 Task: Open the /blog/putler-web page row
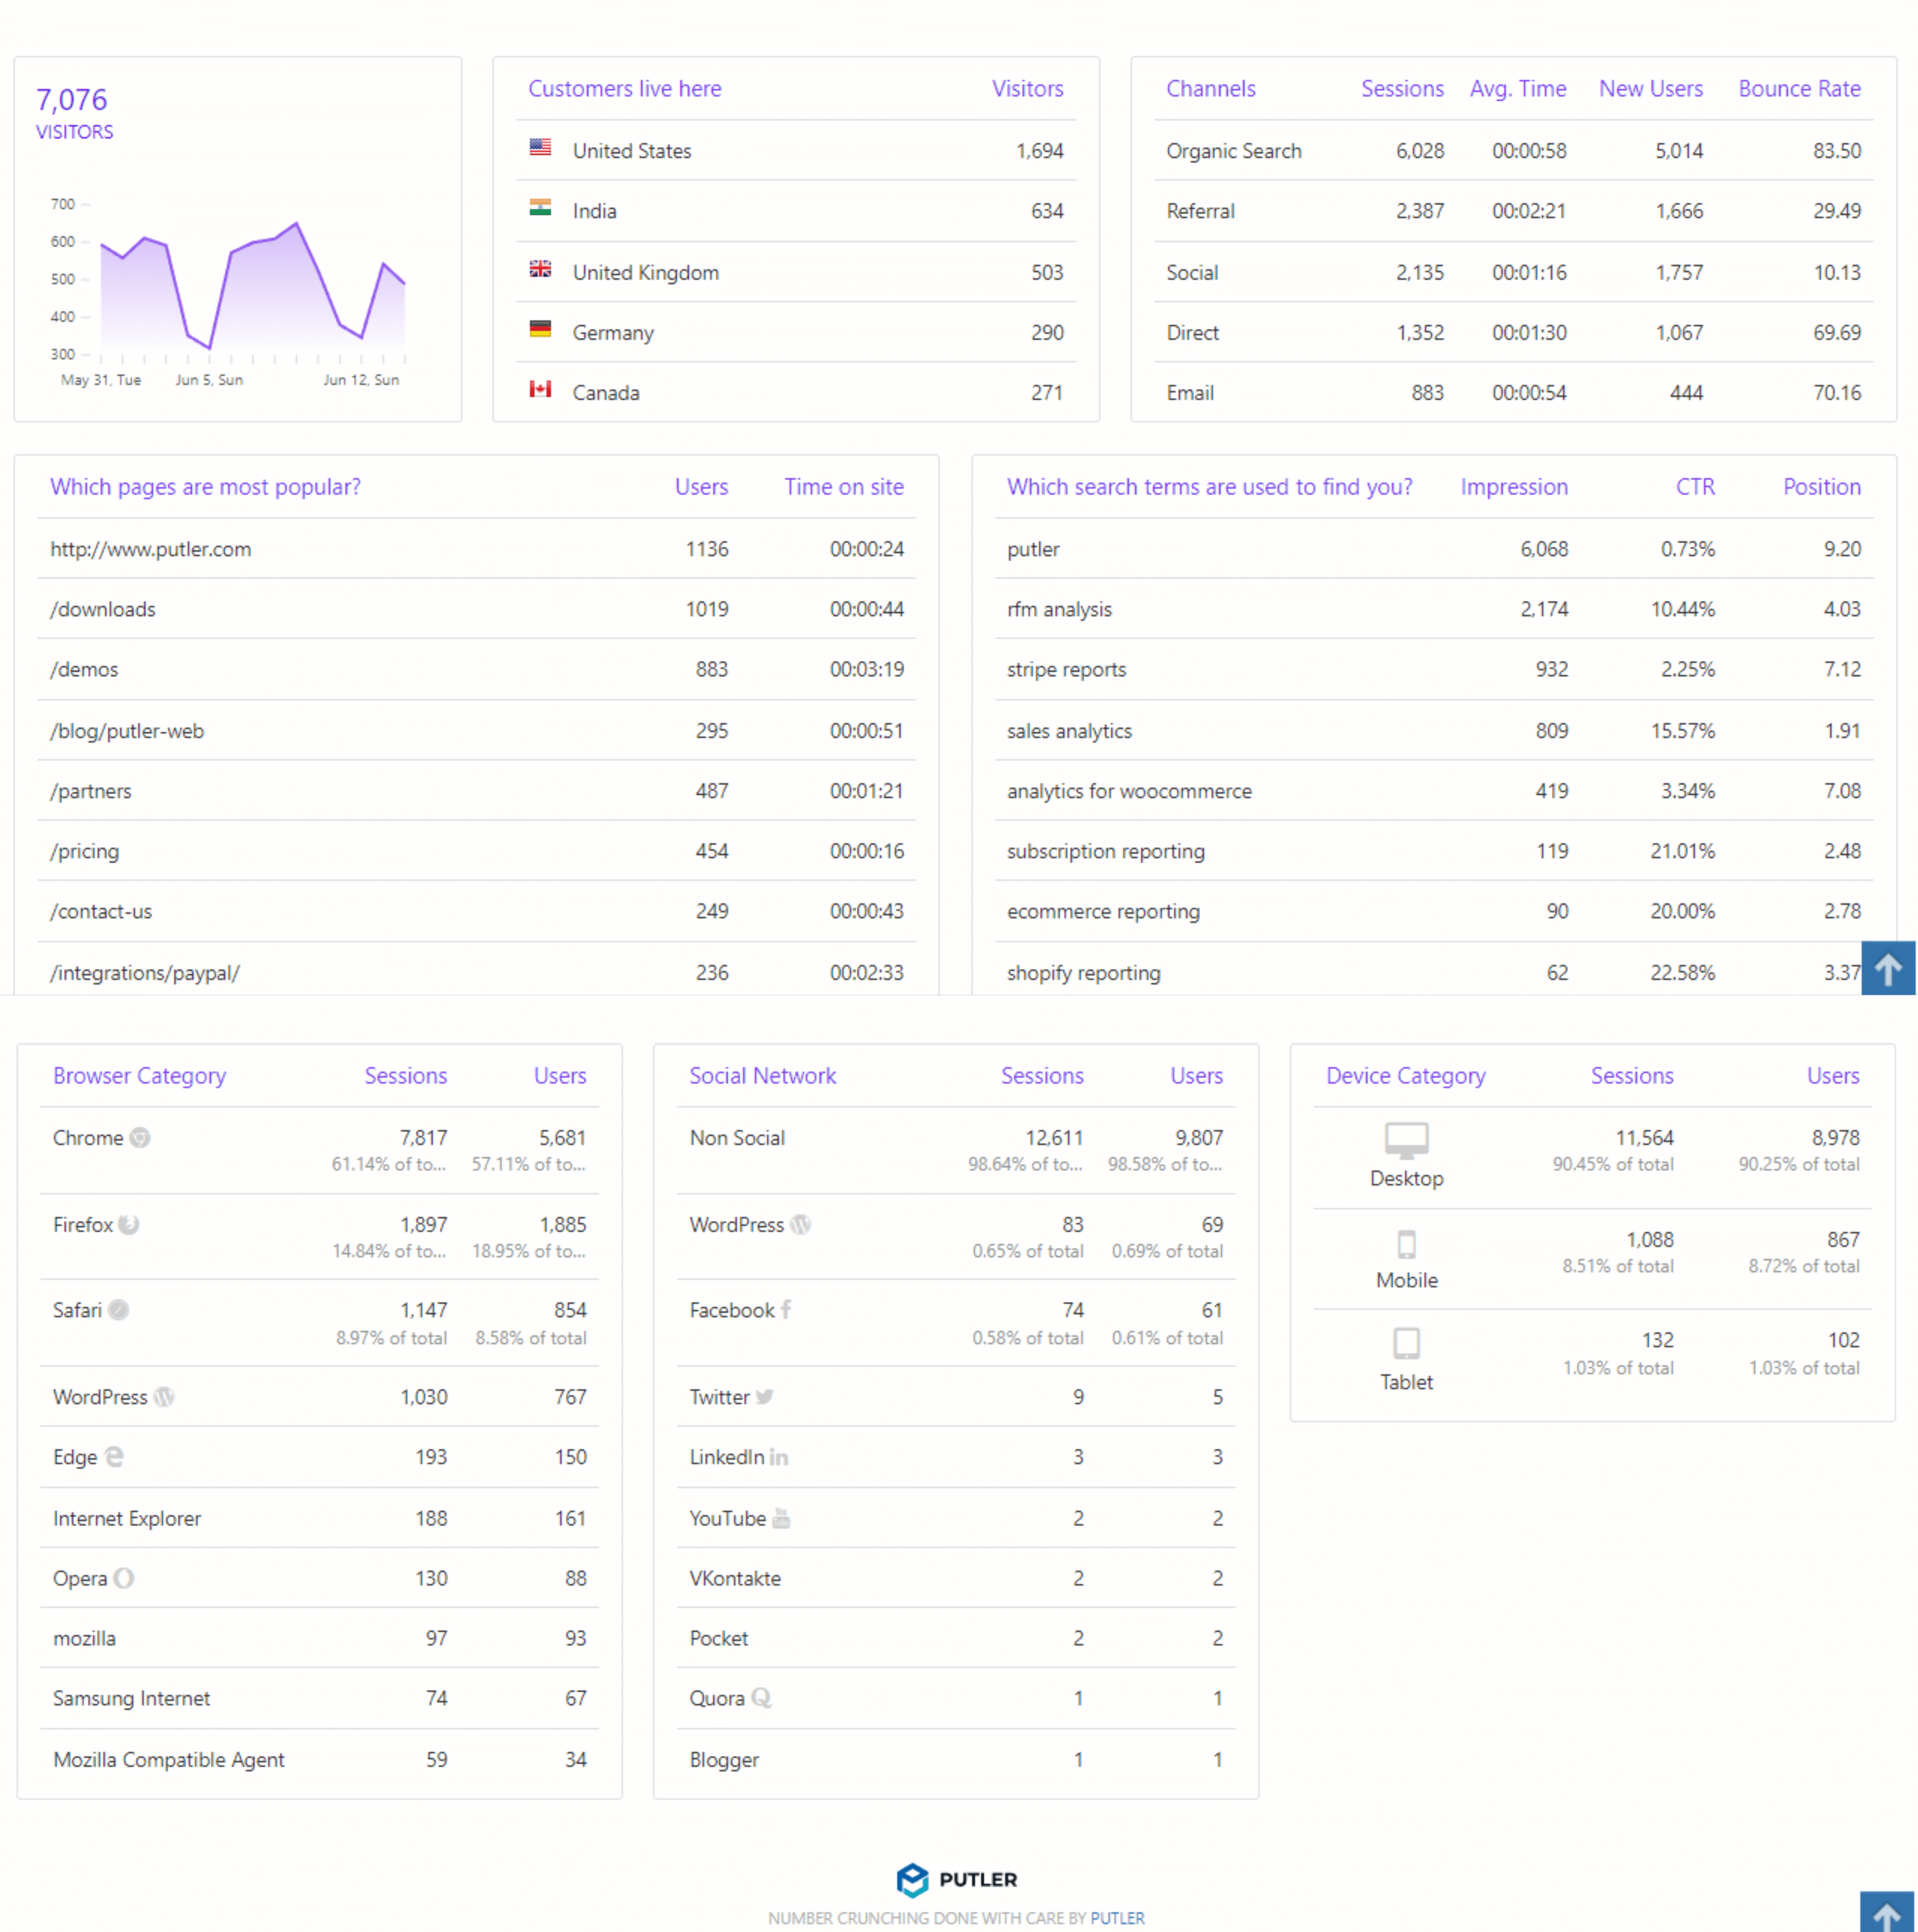click(x=476, y=730)
